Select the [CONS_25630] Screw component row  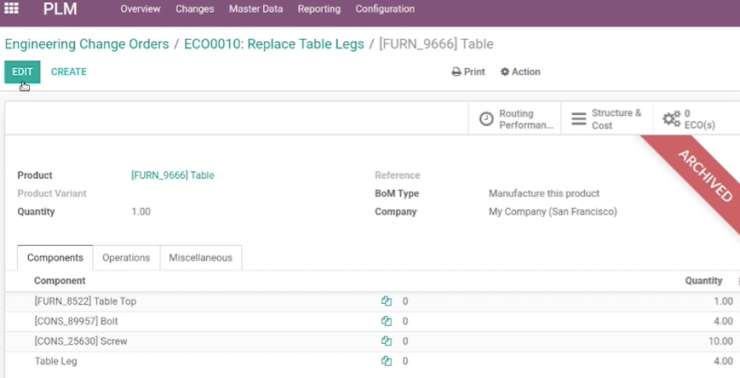coord(370,341)
